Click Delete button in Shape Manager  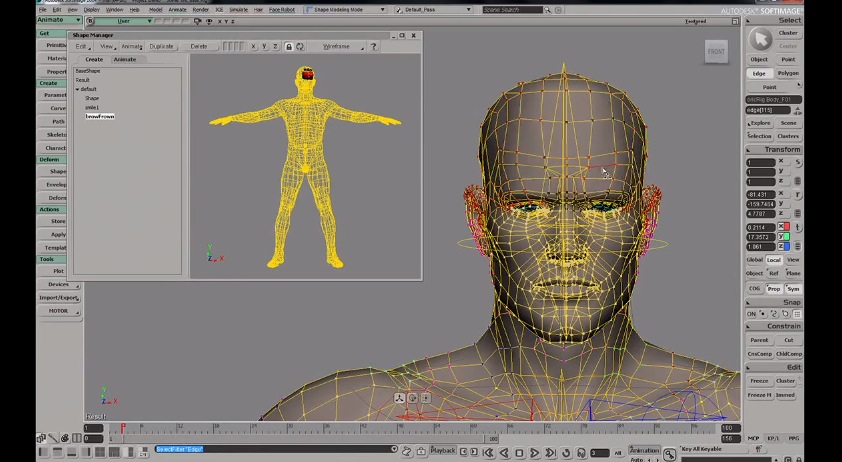click(x=199, y=47)
